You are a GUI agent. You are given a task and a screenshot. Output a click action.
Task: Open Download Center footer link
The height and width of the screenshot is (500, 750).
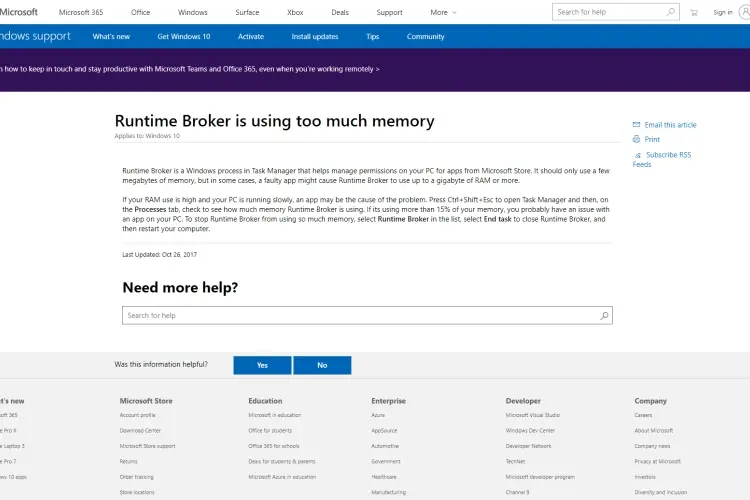pyautogui.click(x=140, y=430)
